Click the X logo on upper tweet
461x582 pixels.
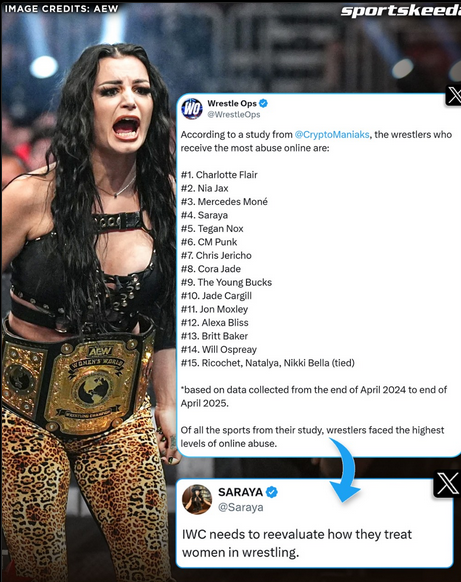pyautogui.click(x=453, y=96)
